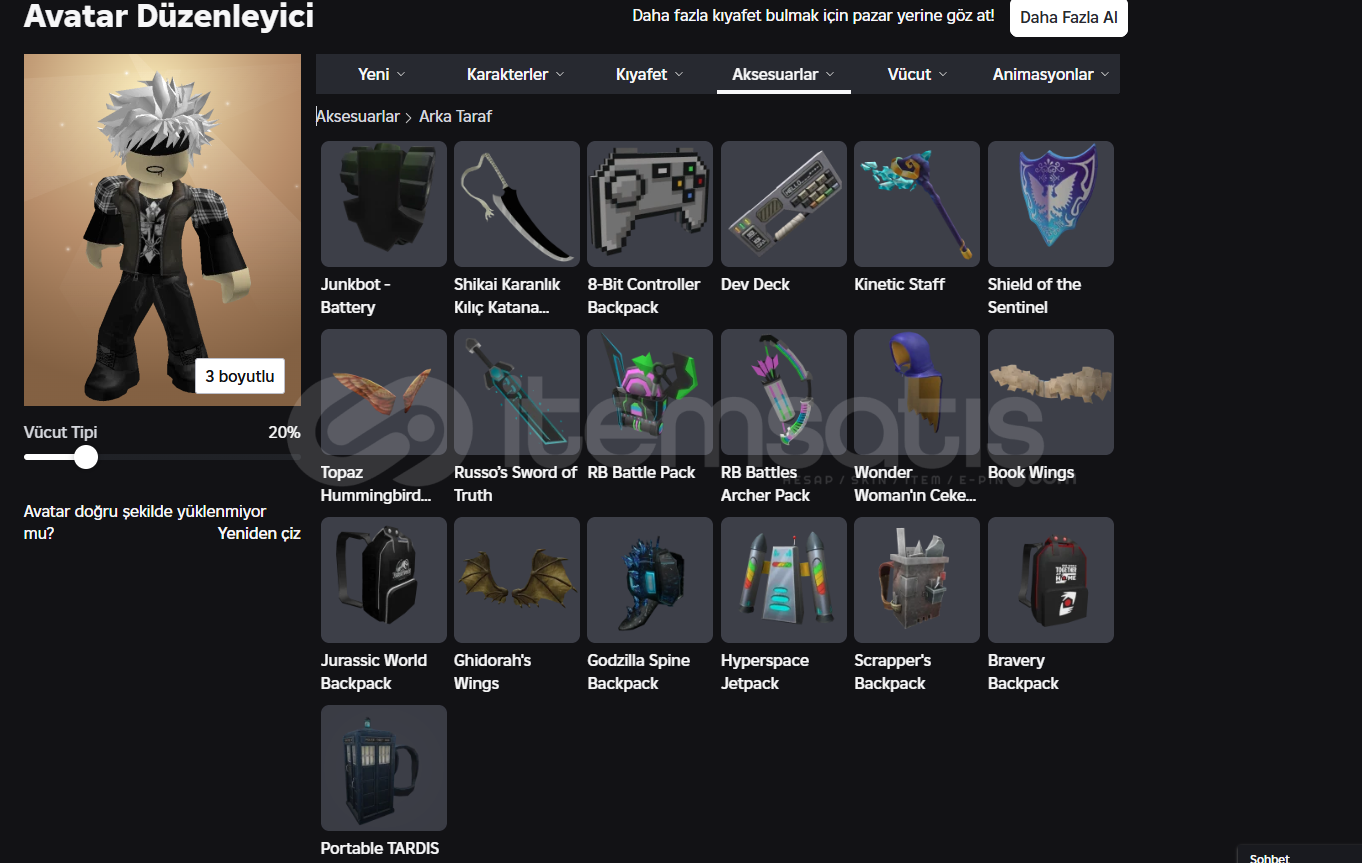Click the "RB Battle Pack" label
This screenshot has height=863, width=1362.
(641, 472)
